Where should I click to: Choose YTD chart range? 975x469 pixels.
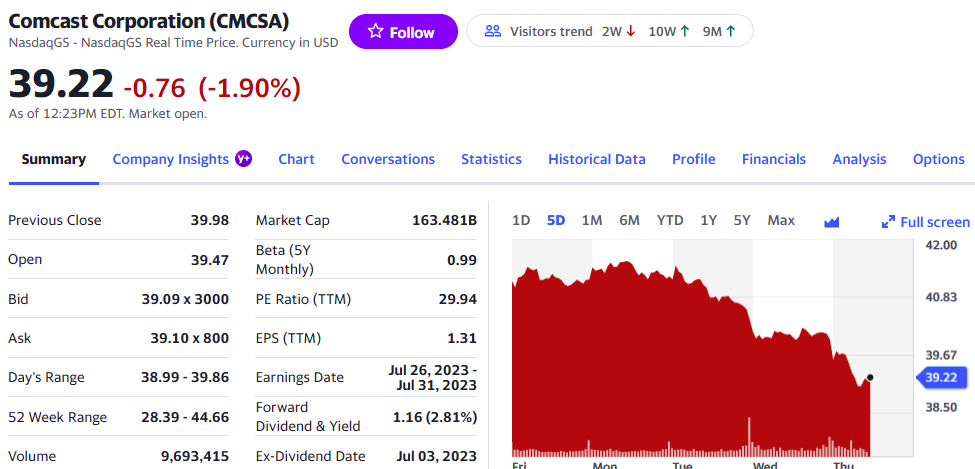click(670, 220)
